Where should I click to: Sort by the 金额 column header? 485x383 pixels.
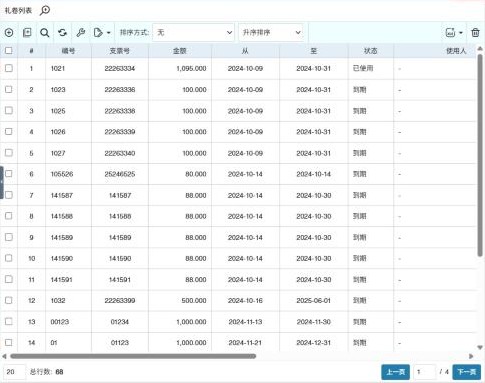pos(180,51)
